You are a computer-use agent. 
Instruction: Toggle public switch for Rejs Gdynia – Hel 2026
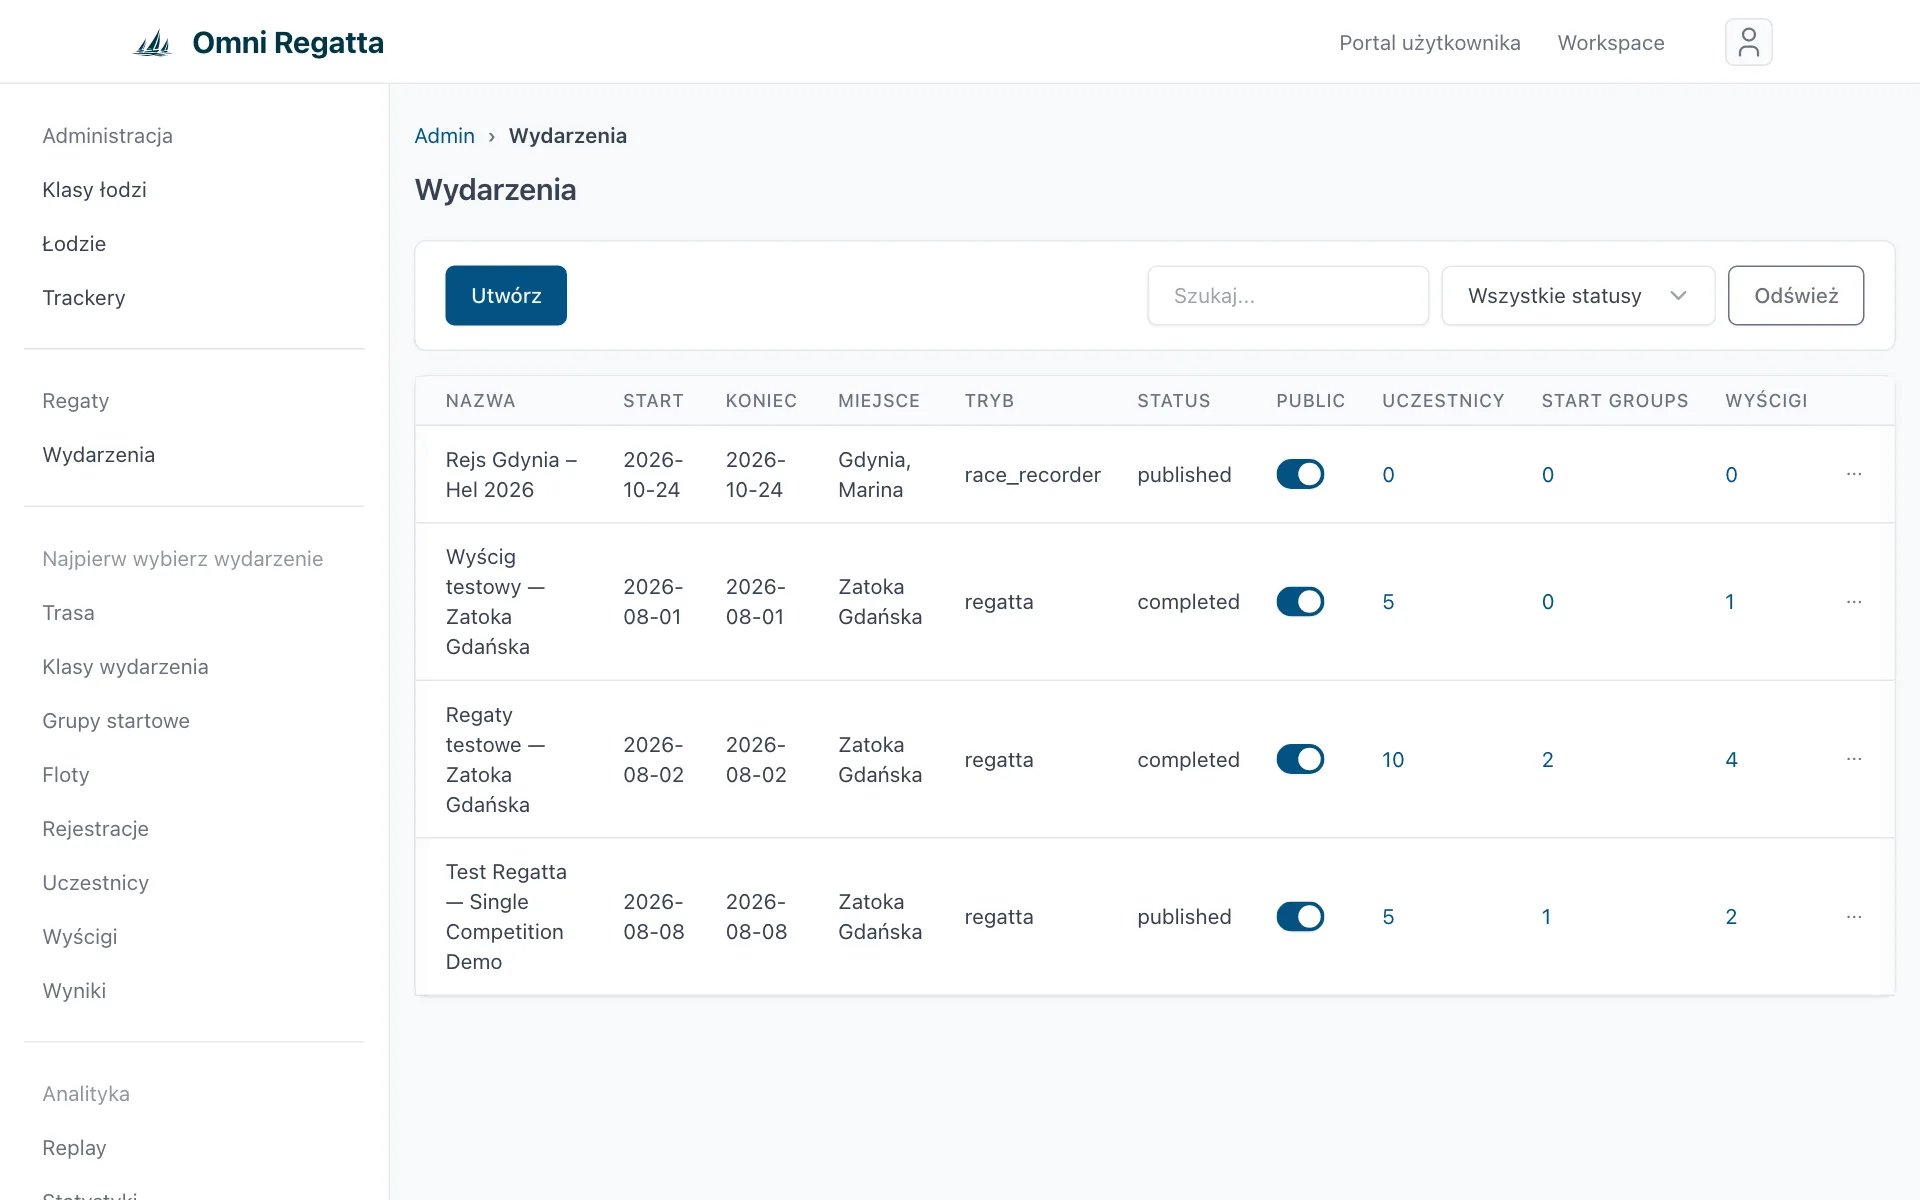tap(1300, 474)
